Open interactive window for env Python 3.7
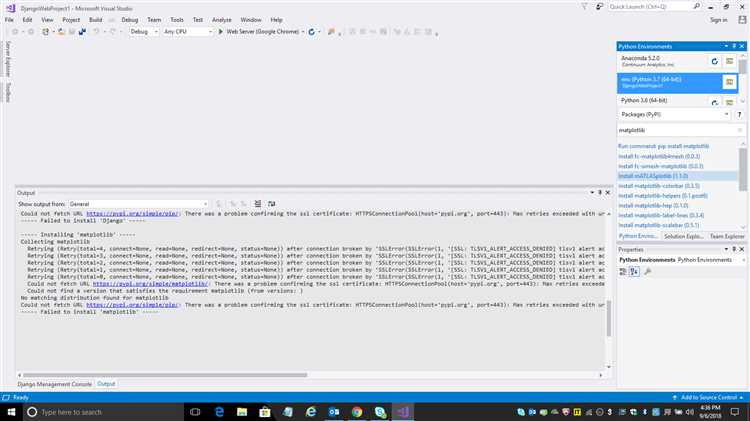Image resolution: width=750 pixels, height=421 pixels. 729,82
